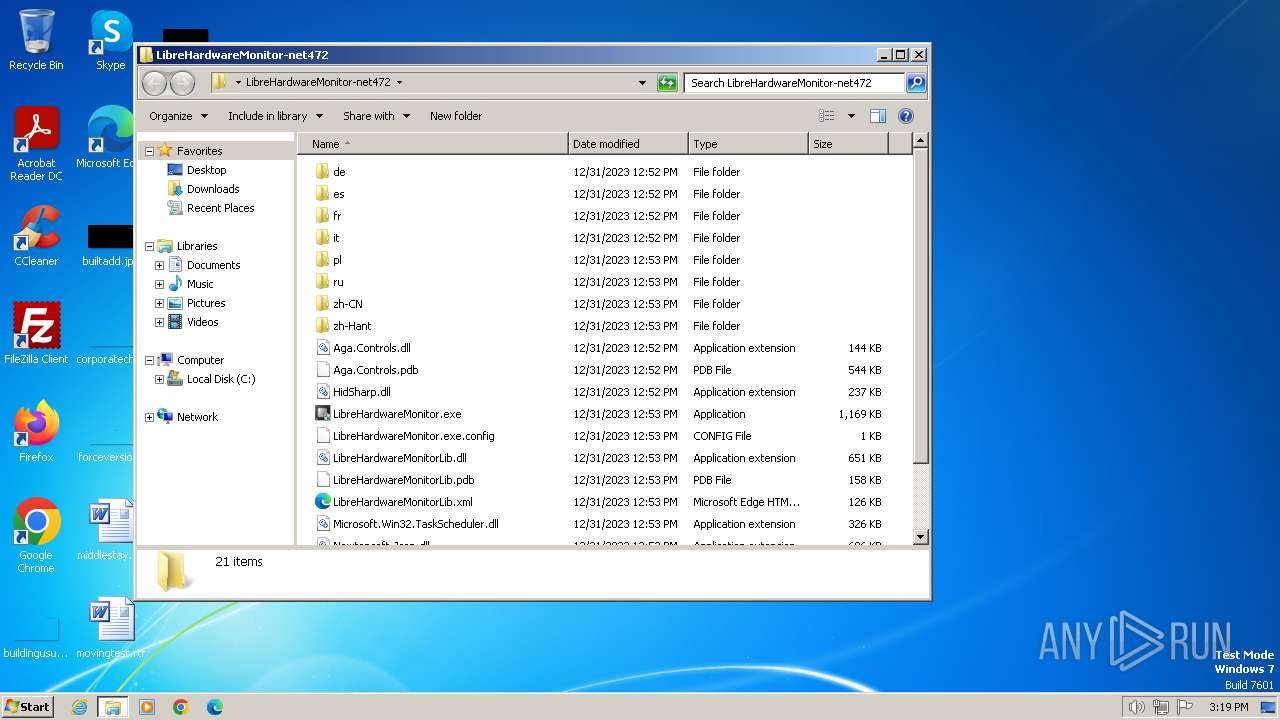Open Firefox desktop shortcut
Screen dimensions: 1280x720
36,432
